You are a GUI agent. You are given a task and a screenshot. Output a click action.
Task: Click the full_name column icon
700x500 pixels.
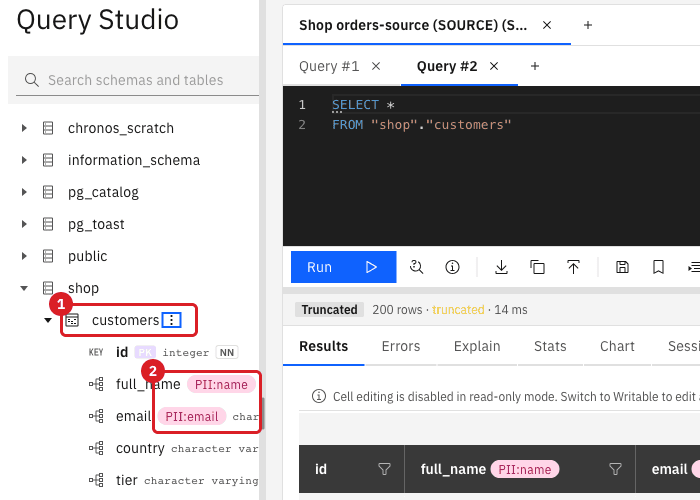pyautogui.click(x=96, y=384)
